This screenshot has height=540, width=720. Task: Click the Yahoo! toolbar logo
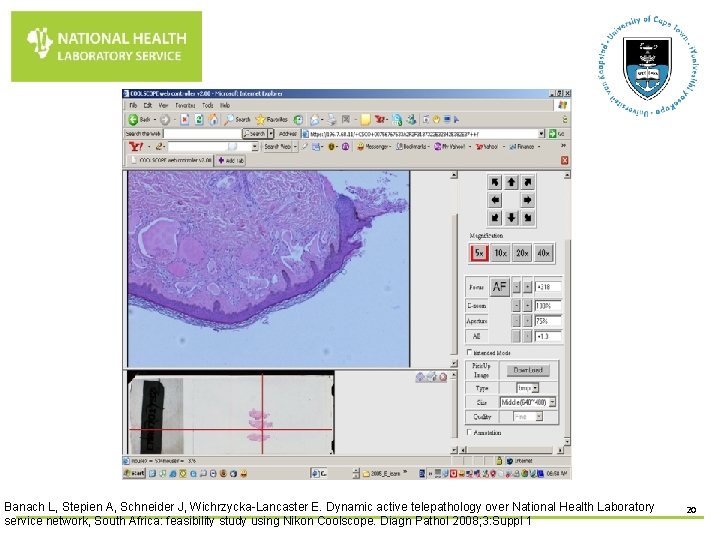pyautogui.click(x=136, y=147)
